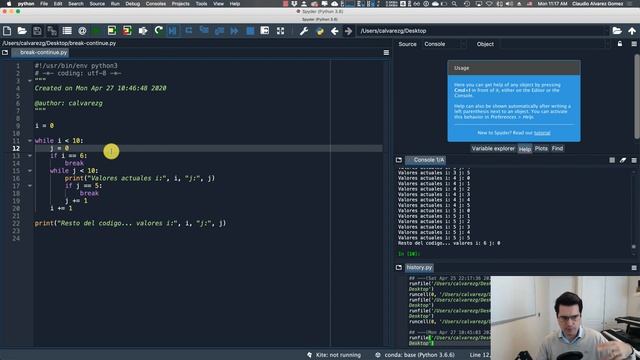Open the symbol finder '@' icon
Image resolution: width=640 pixels, height=360 pixels.
(x=82, y=31)
